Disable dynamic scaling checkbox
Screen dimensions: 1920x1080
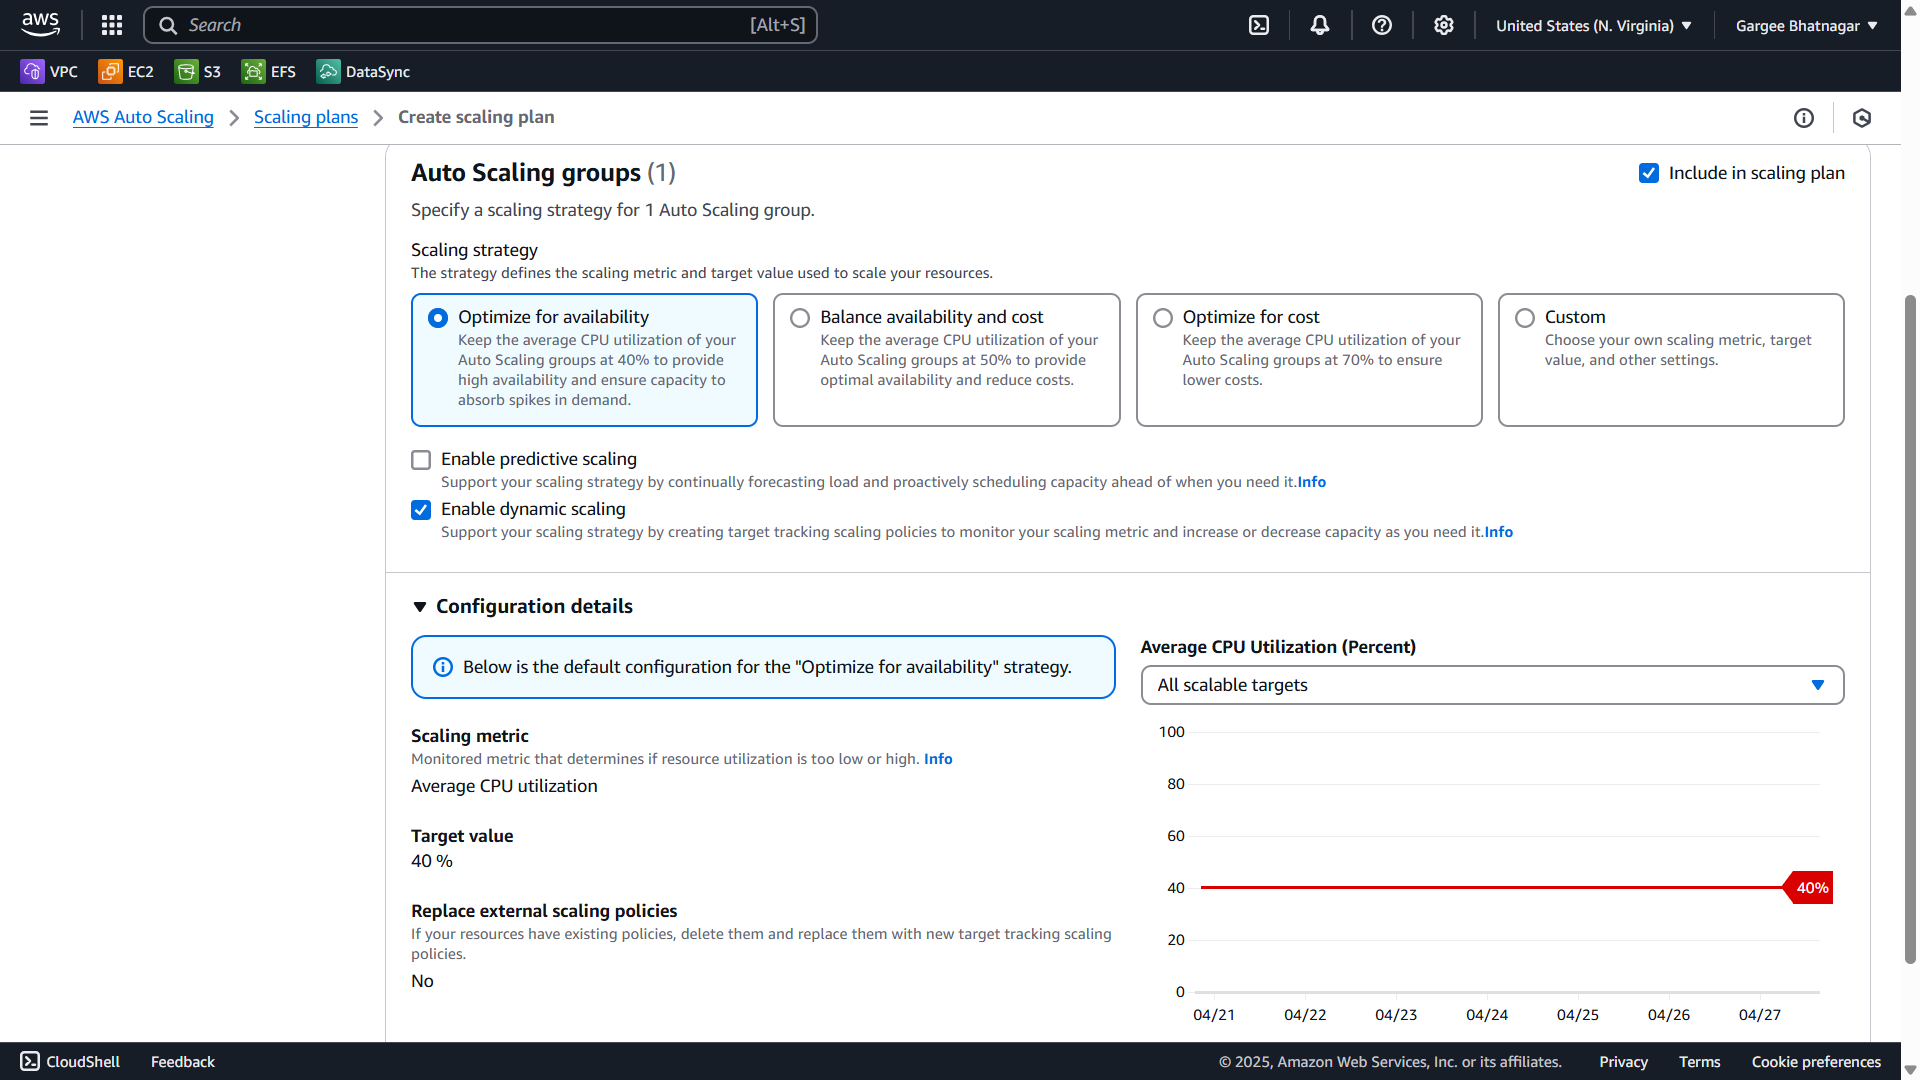tap(421, 510)
